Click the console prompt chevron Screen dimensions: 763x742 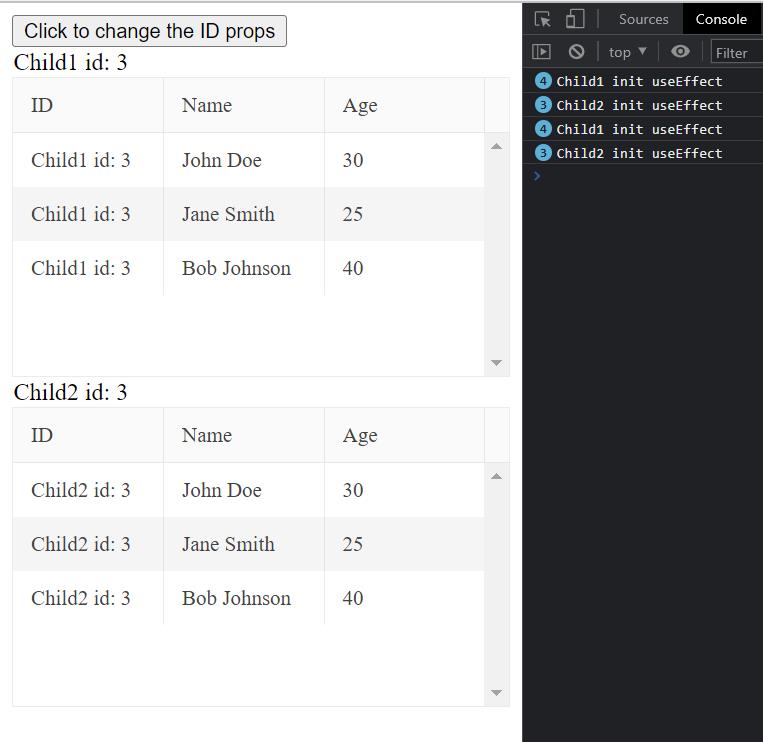537,176
